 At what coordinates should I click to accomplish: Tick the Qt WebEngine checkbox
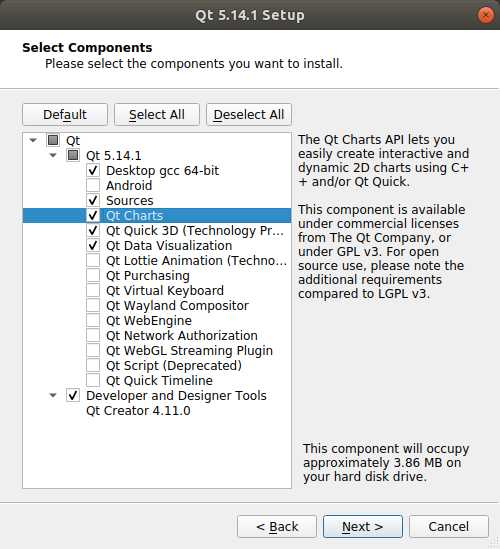click(x=93, y=321)
